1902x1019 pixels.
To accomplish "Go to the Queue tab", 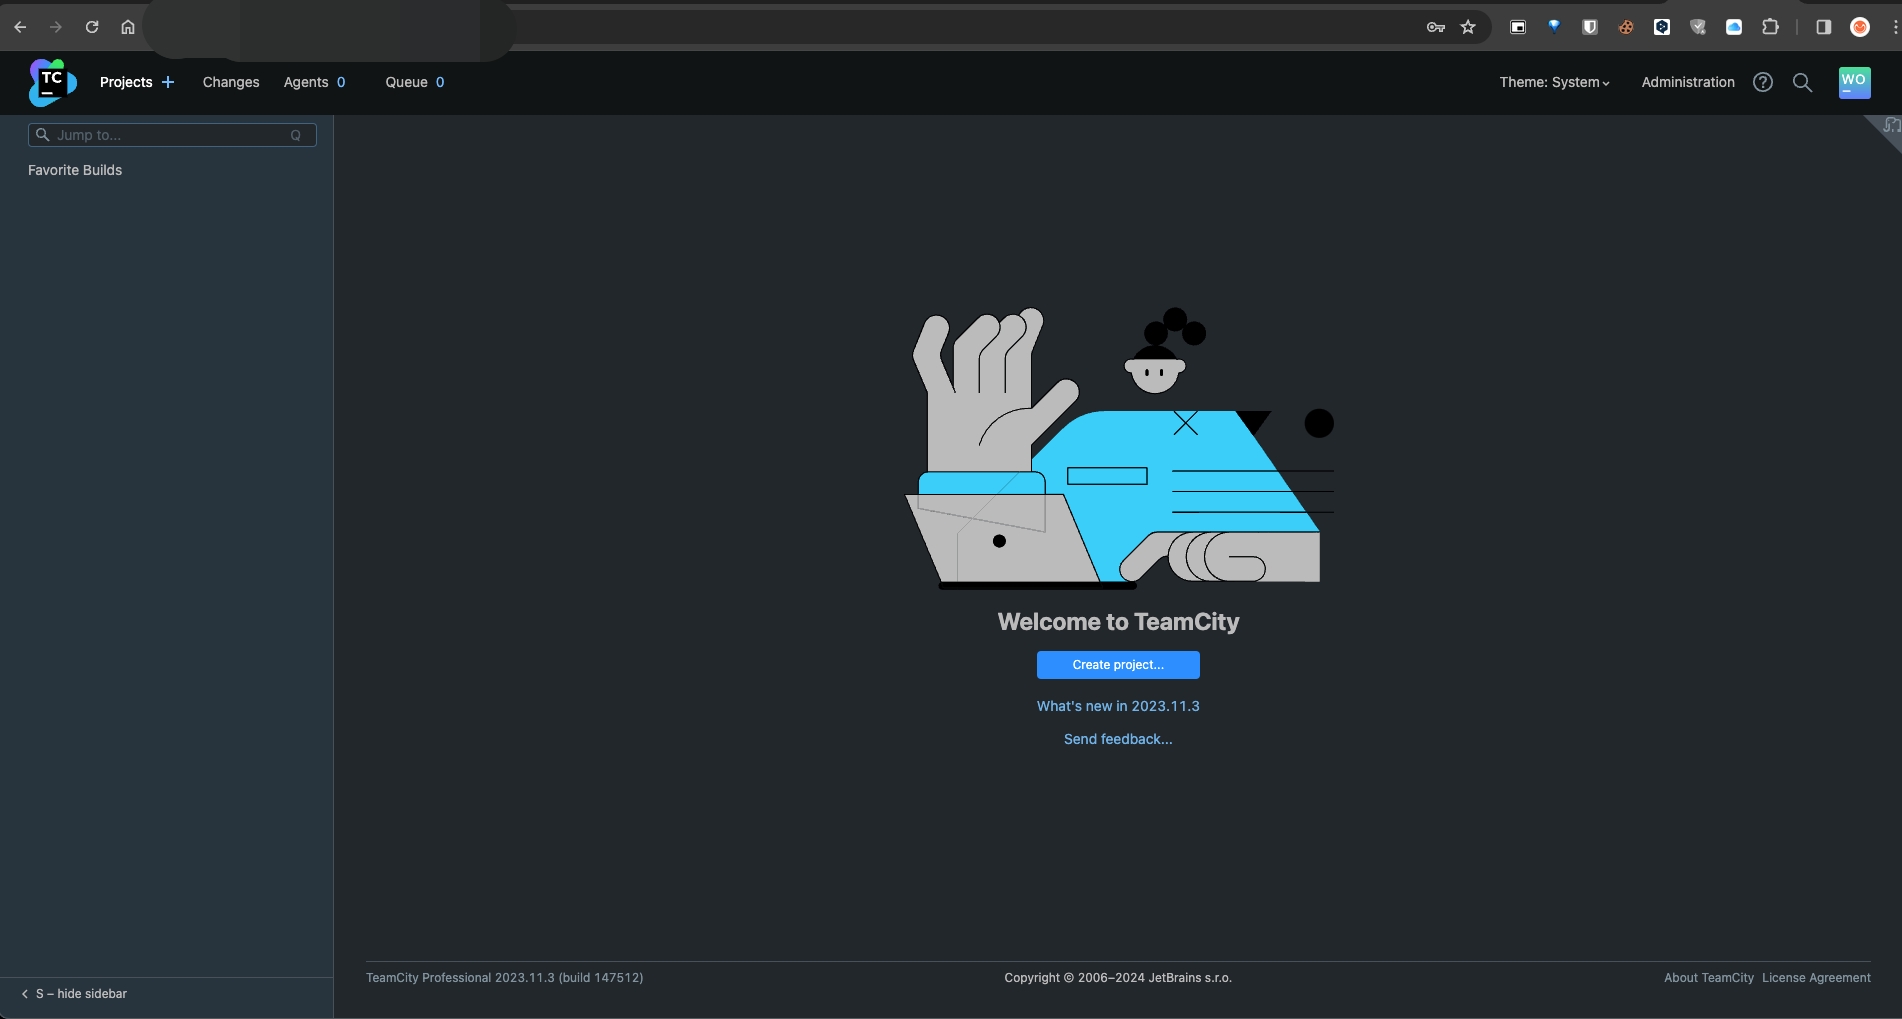I will (406, 82).
